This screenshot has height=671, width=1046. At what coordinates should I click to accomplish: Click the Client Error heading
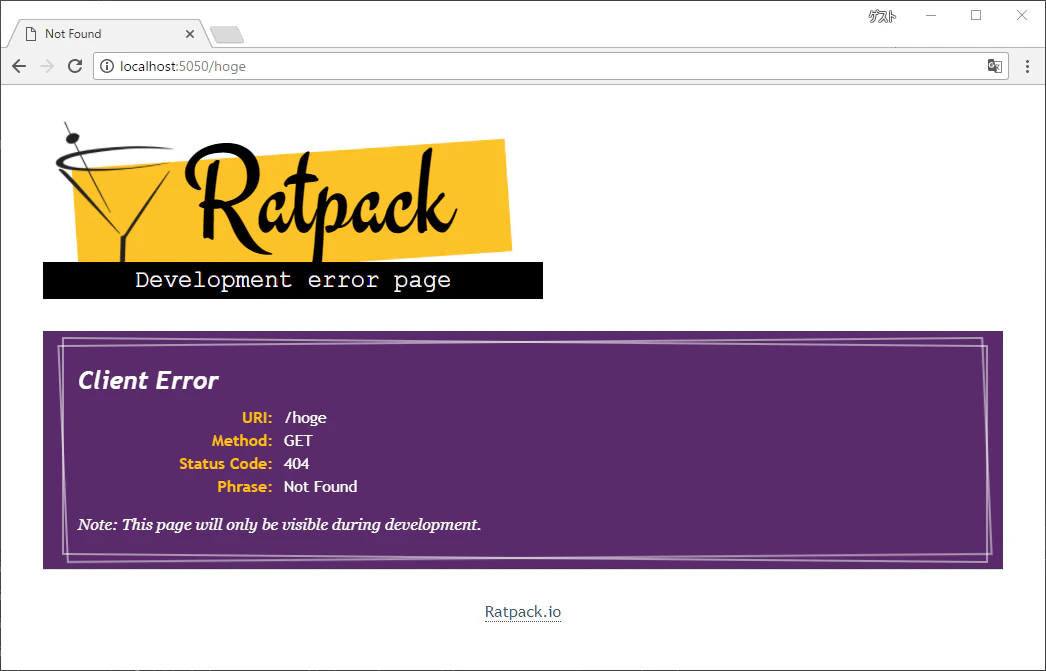coord(148,380)
